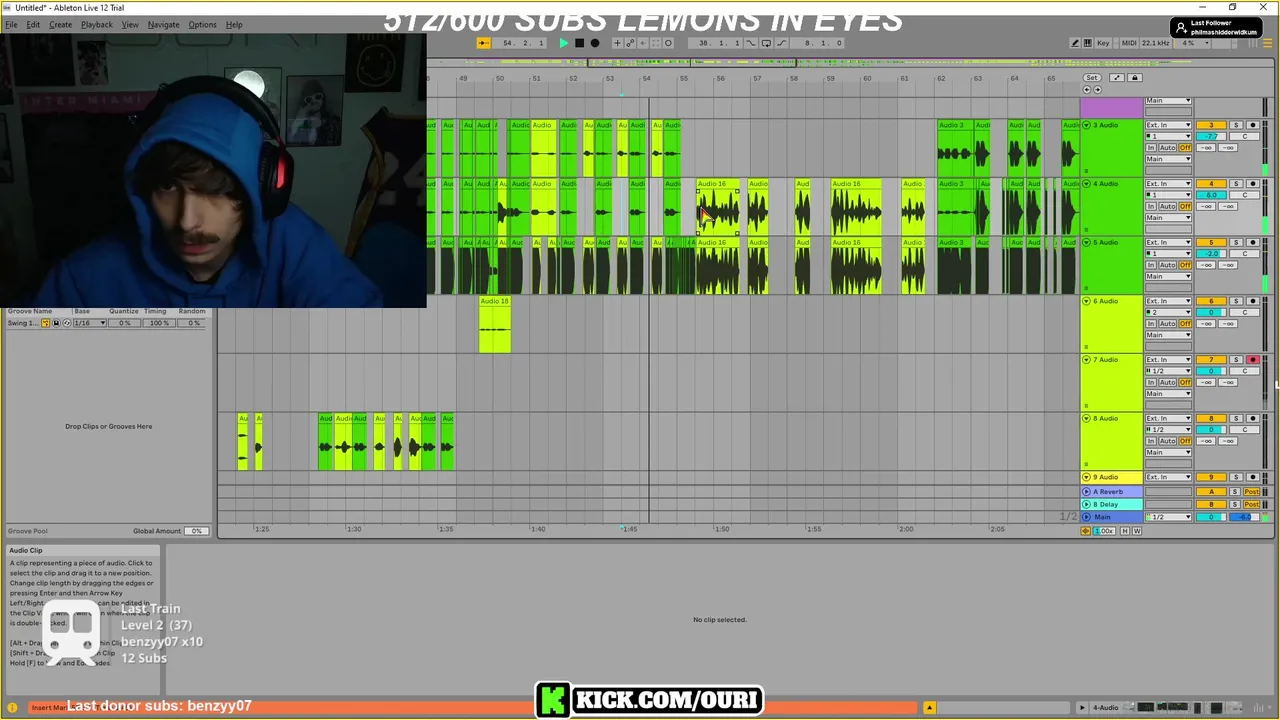This screenshot has height=720, width=1280.
Task: Click 4 Audio volume field 6.0
Action: click(1211, 195)
